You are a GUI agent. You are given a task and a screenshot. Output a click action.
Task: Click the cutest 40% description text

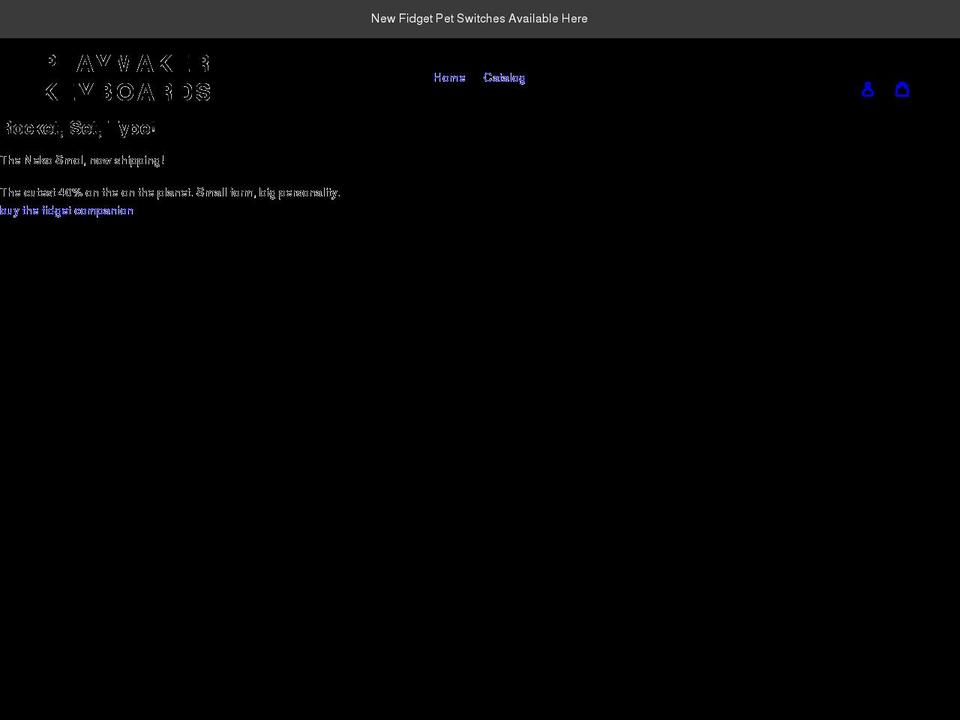(170, 192)
